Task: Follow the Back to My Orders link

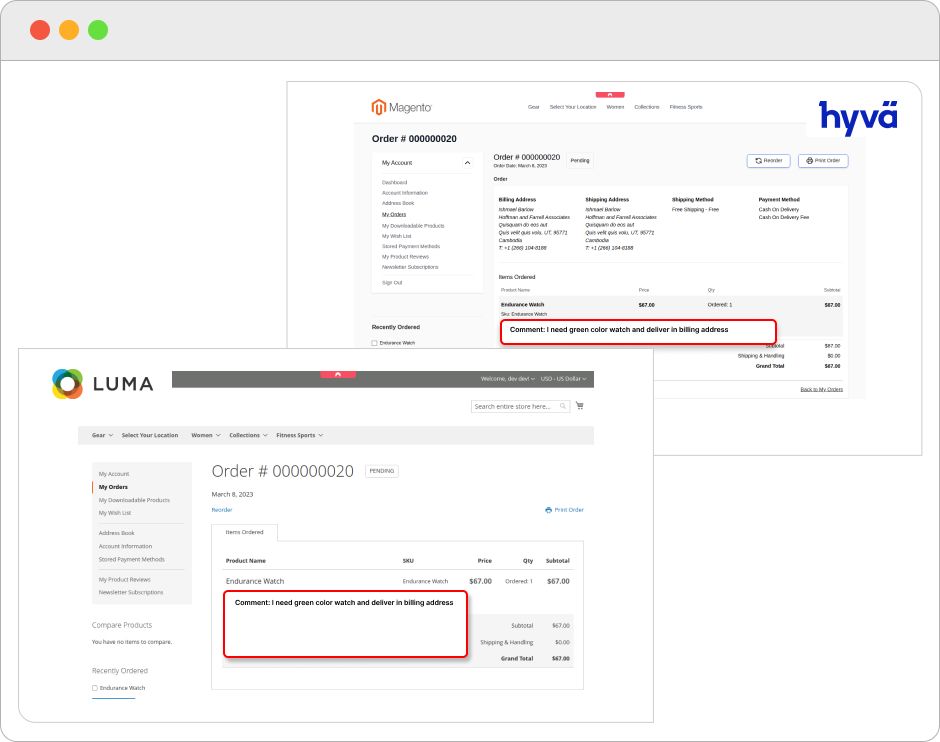Action: (821, 389)
